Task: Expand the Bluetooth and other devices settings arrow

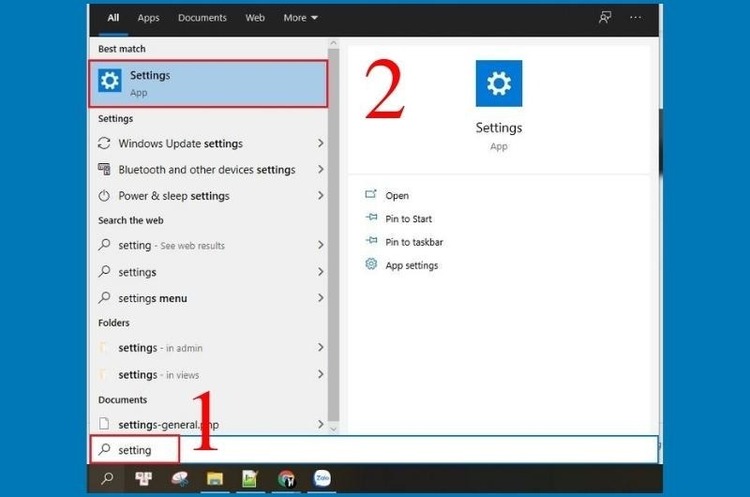Action: pyautogui.click(x=320, y=170)
